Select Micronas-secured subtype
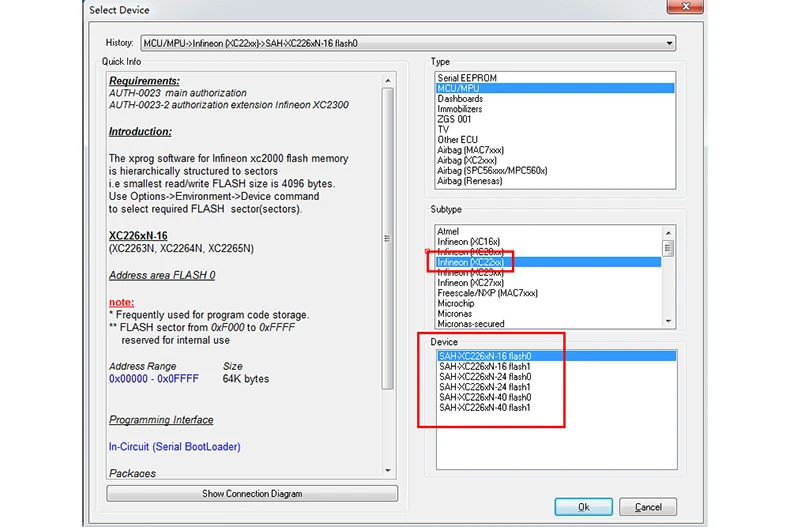This screenshot has width=790, height=527. pos(548,323)
